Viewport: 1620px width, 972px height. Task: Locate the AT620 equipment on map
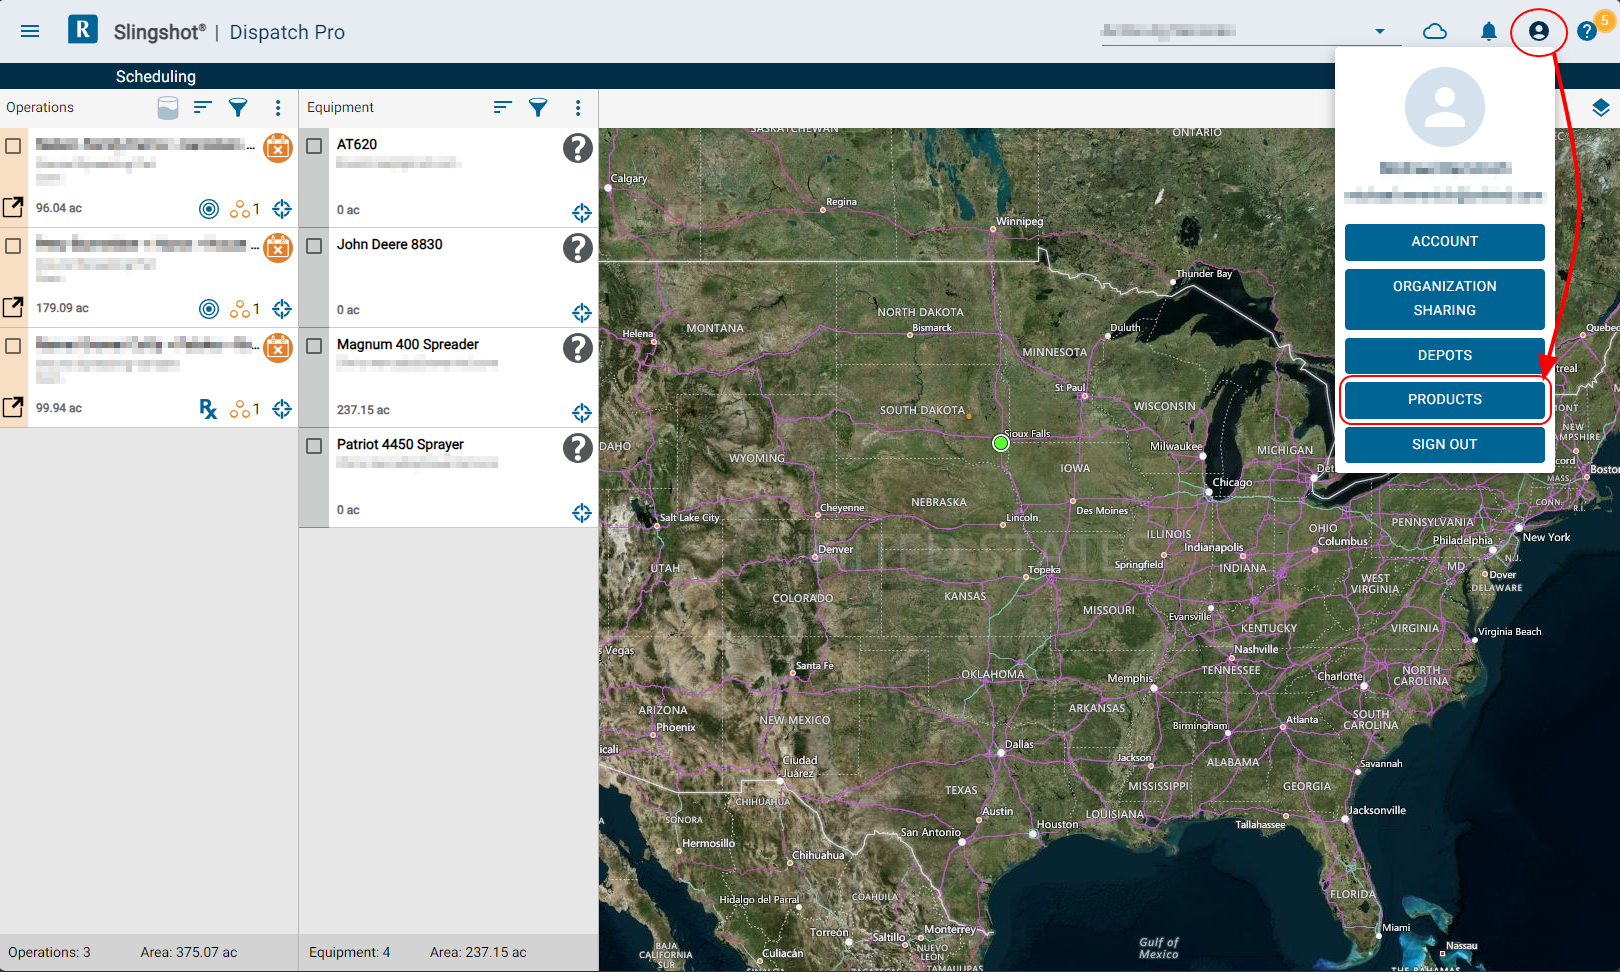point(582,212)
